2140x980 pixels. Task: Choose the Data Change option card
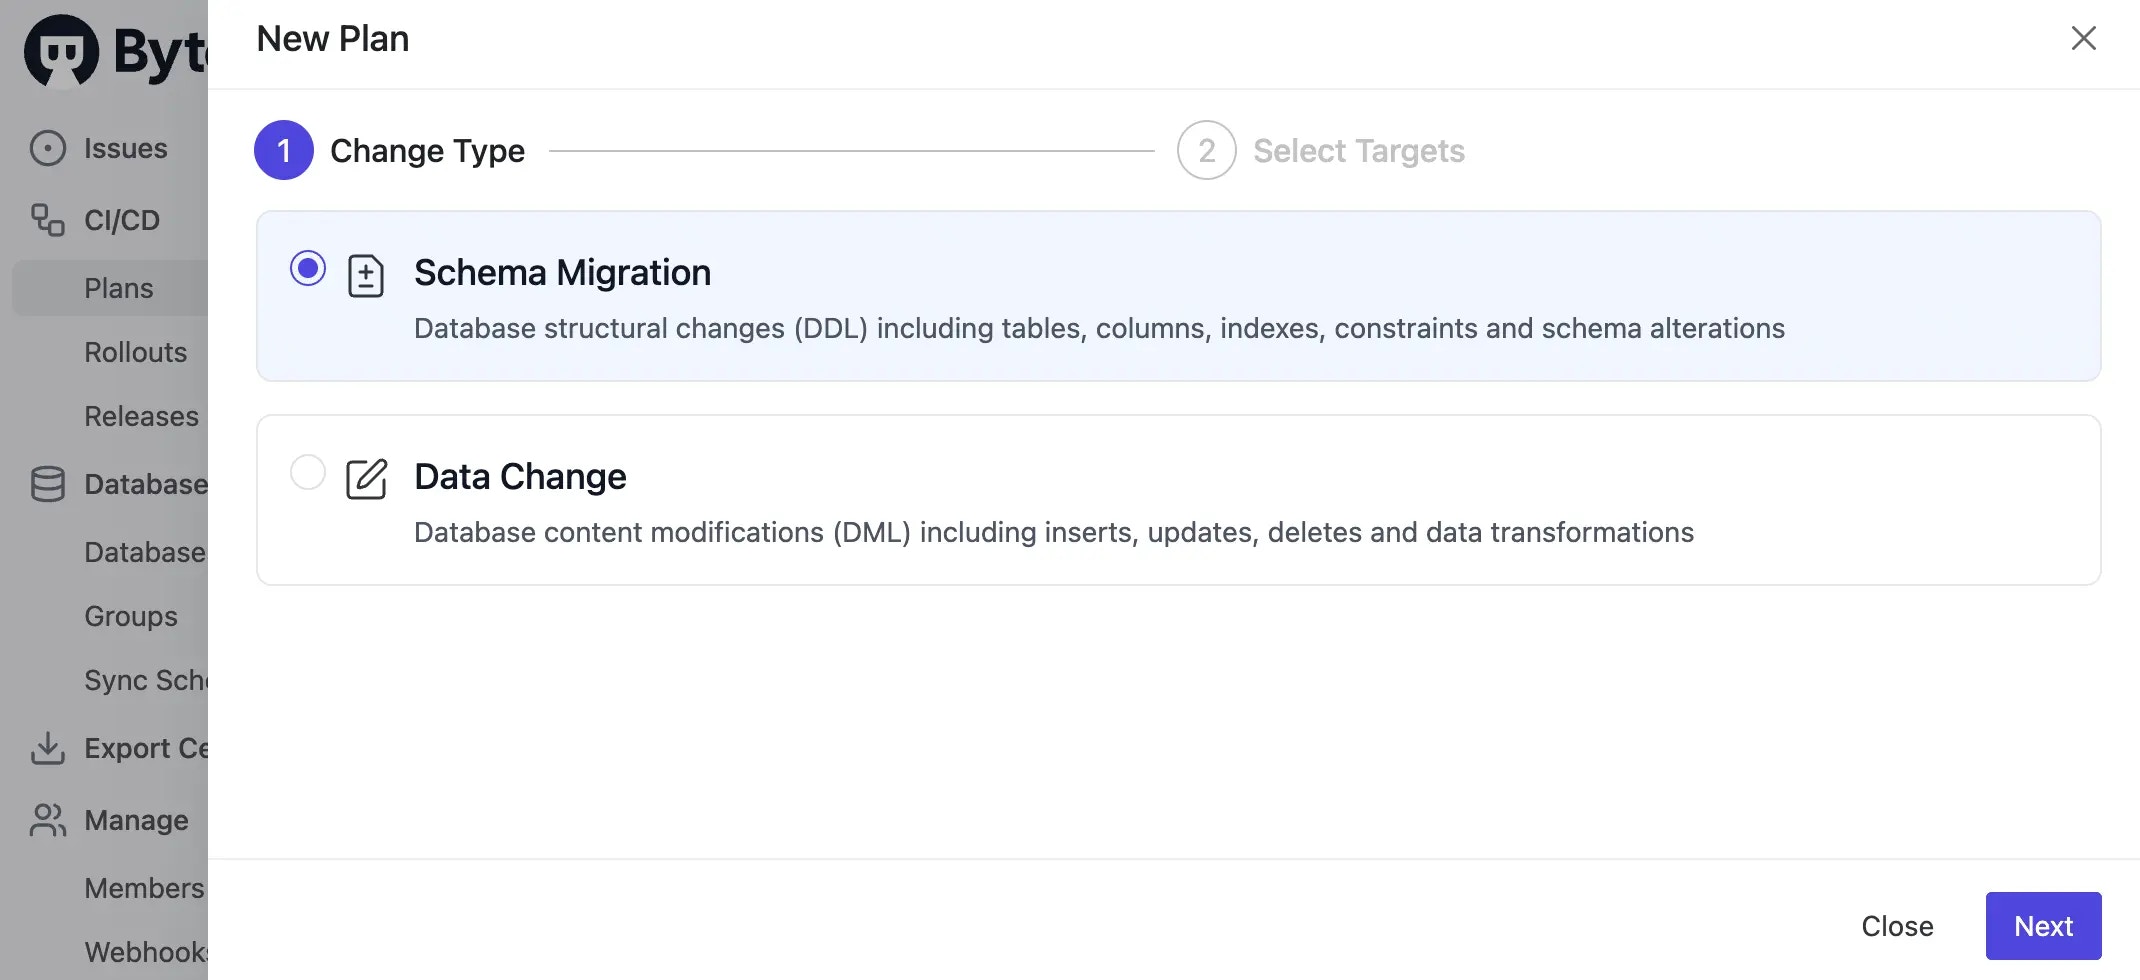(1178, 500)
